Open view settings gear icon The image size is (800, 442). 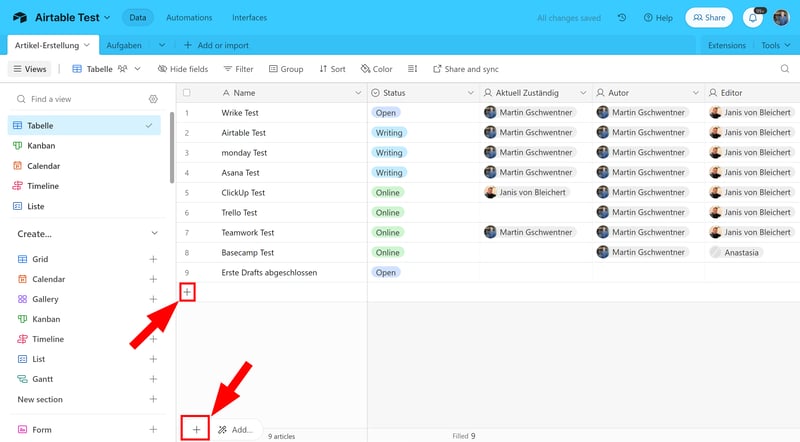point(153,99)
